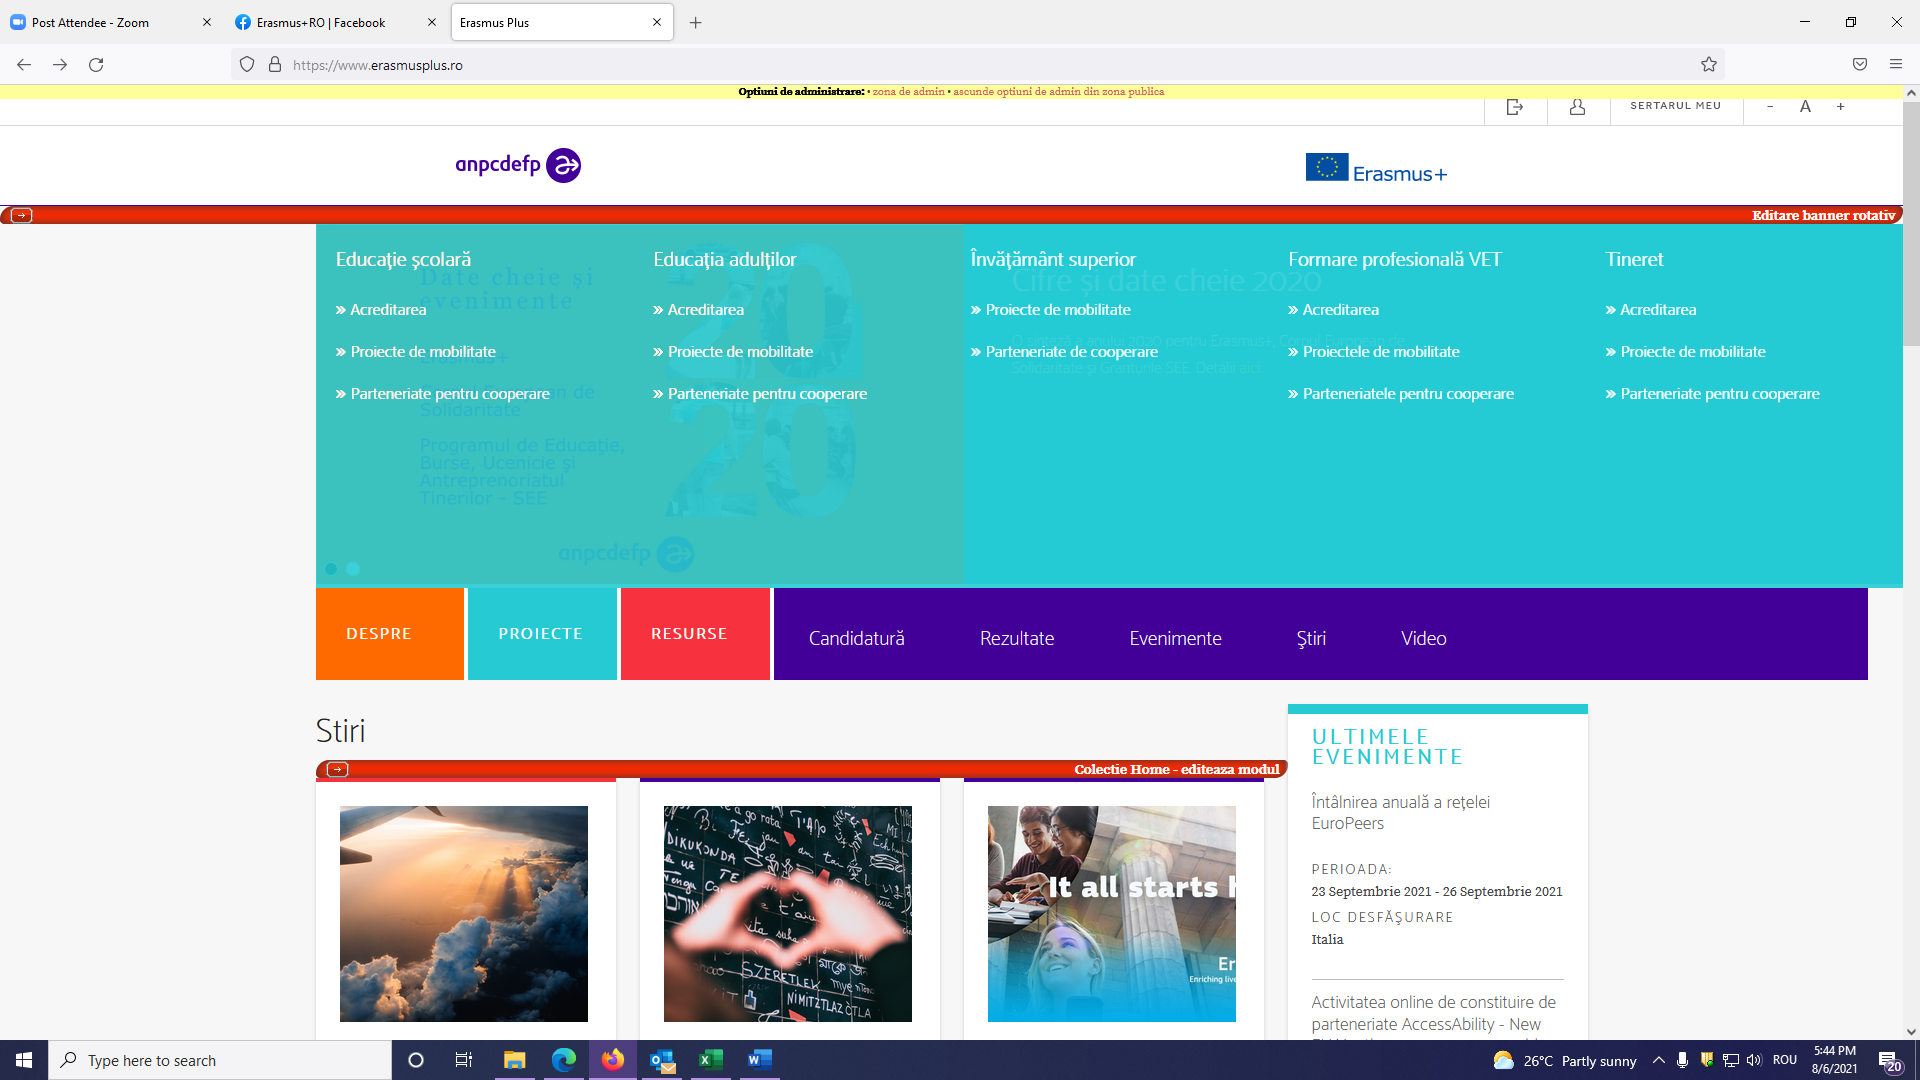This screenshot has height=1080, width=1920.
Task: Click the browser Back arrow
Action: [x=24, y=65]
